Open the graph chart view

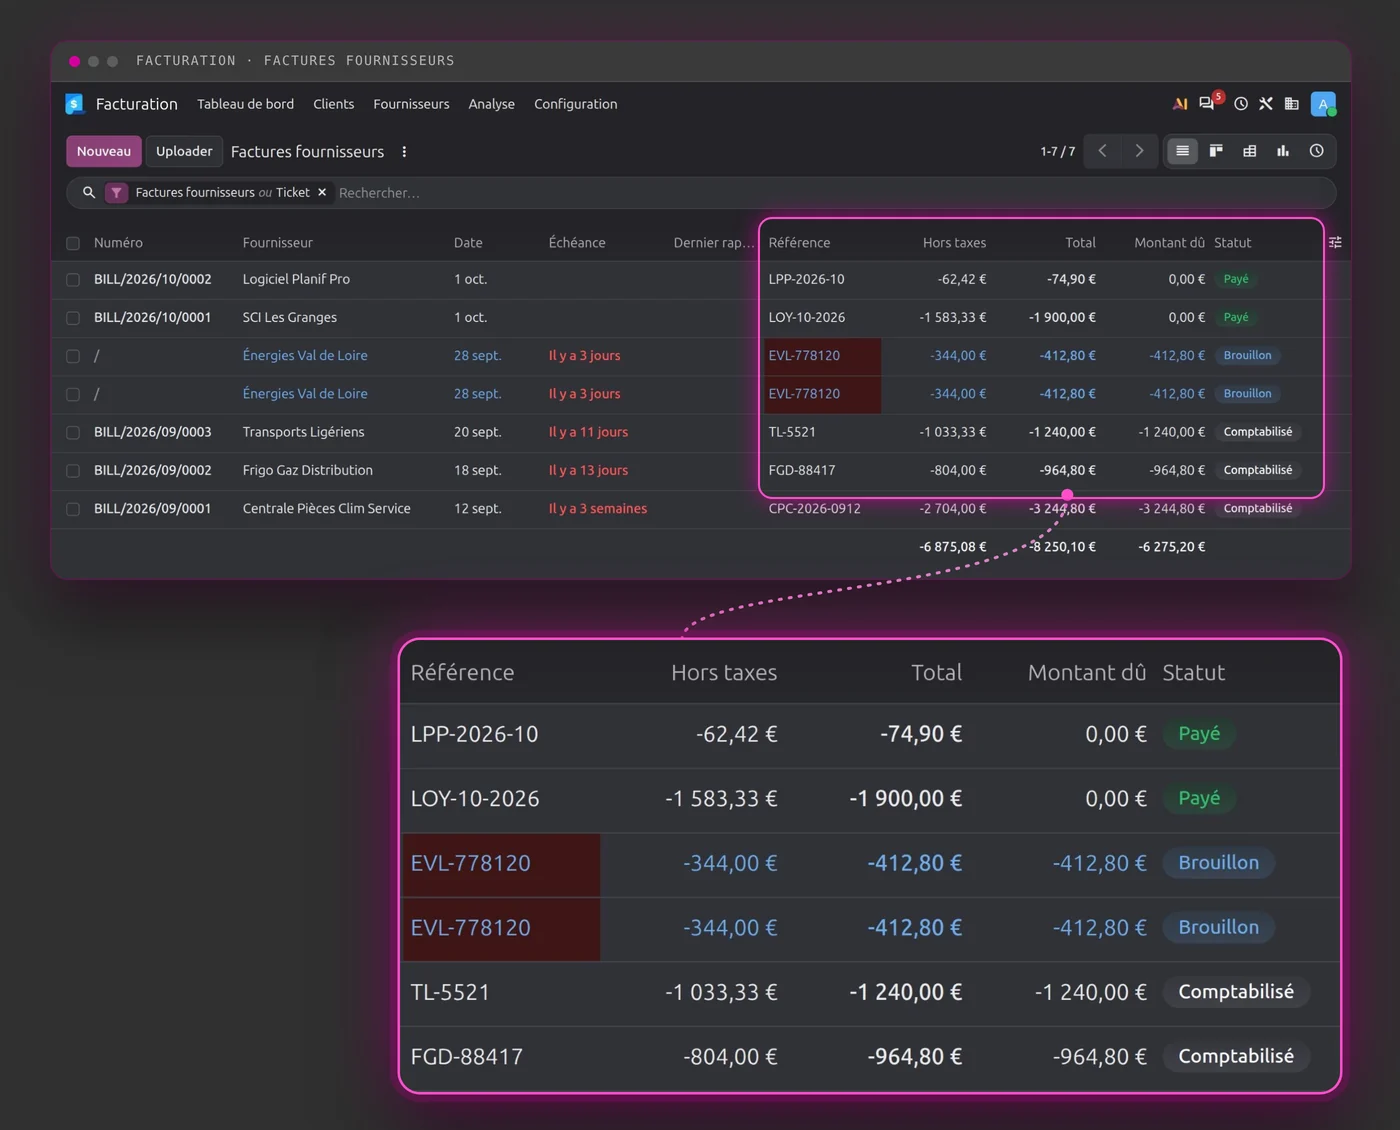(x=1283, y=151)
